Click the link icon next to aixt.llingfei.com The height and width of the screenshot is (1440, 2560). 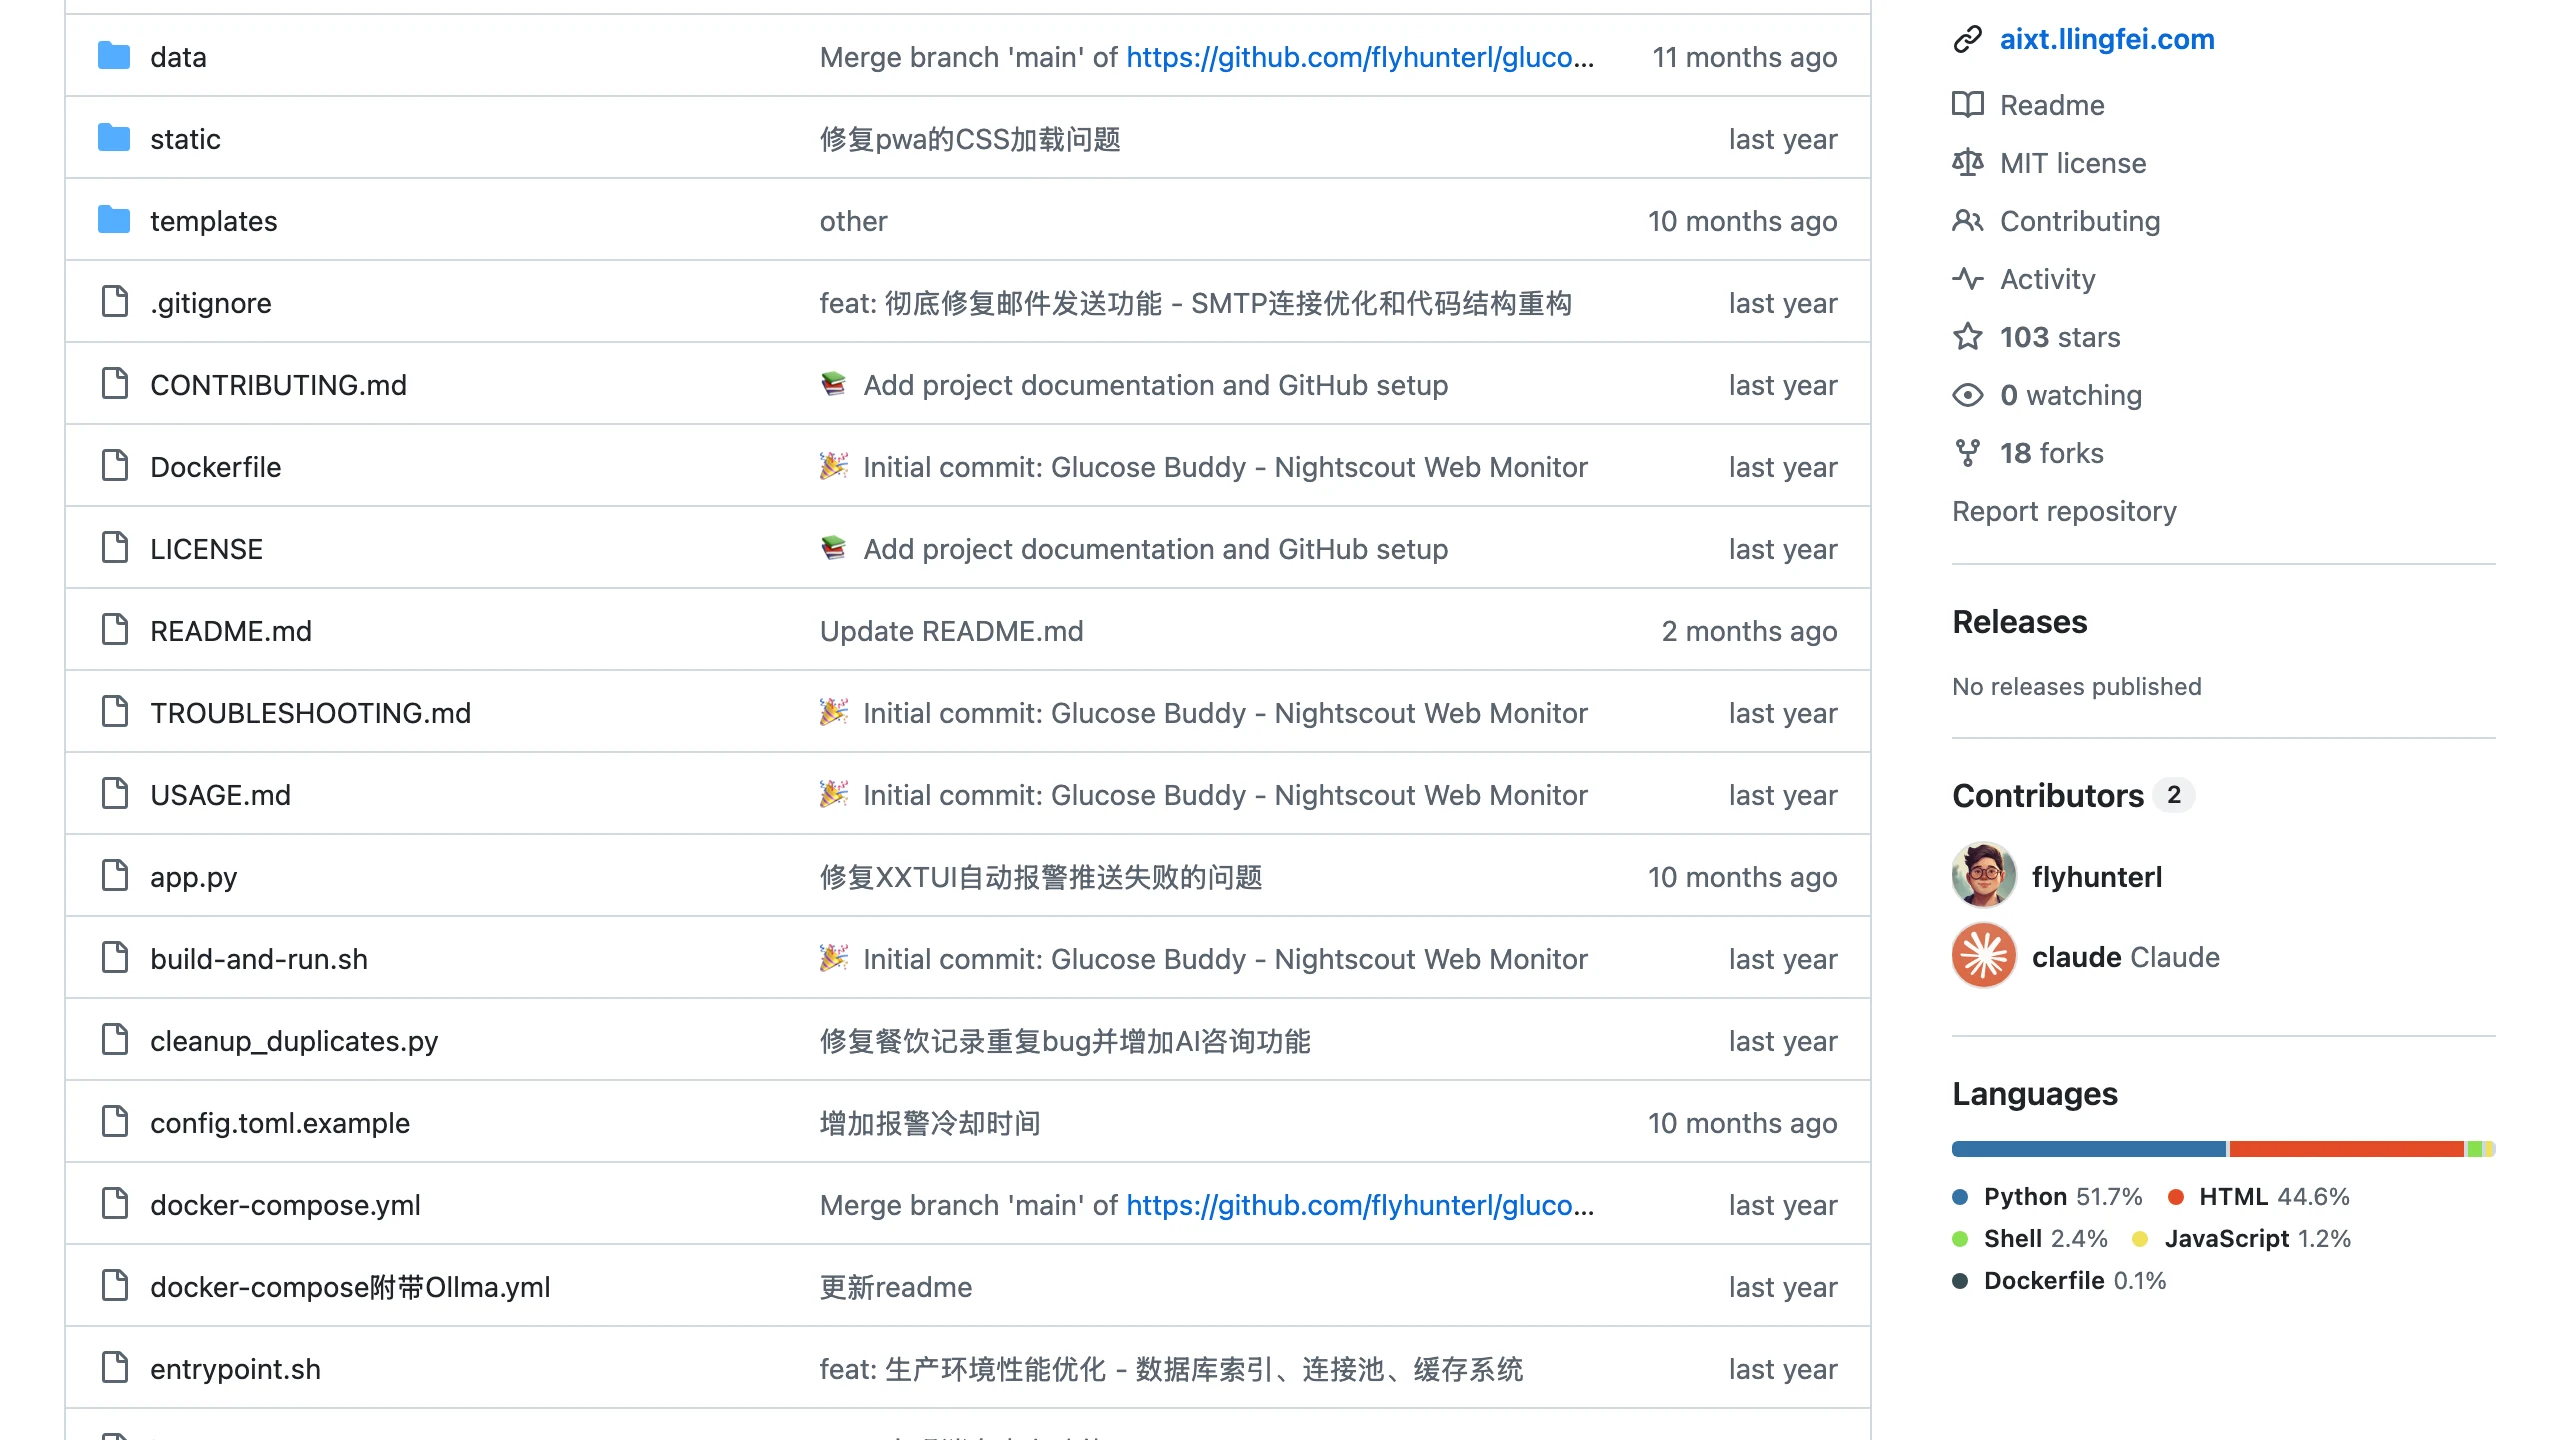tap(1967, 39)
